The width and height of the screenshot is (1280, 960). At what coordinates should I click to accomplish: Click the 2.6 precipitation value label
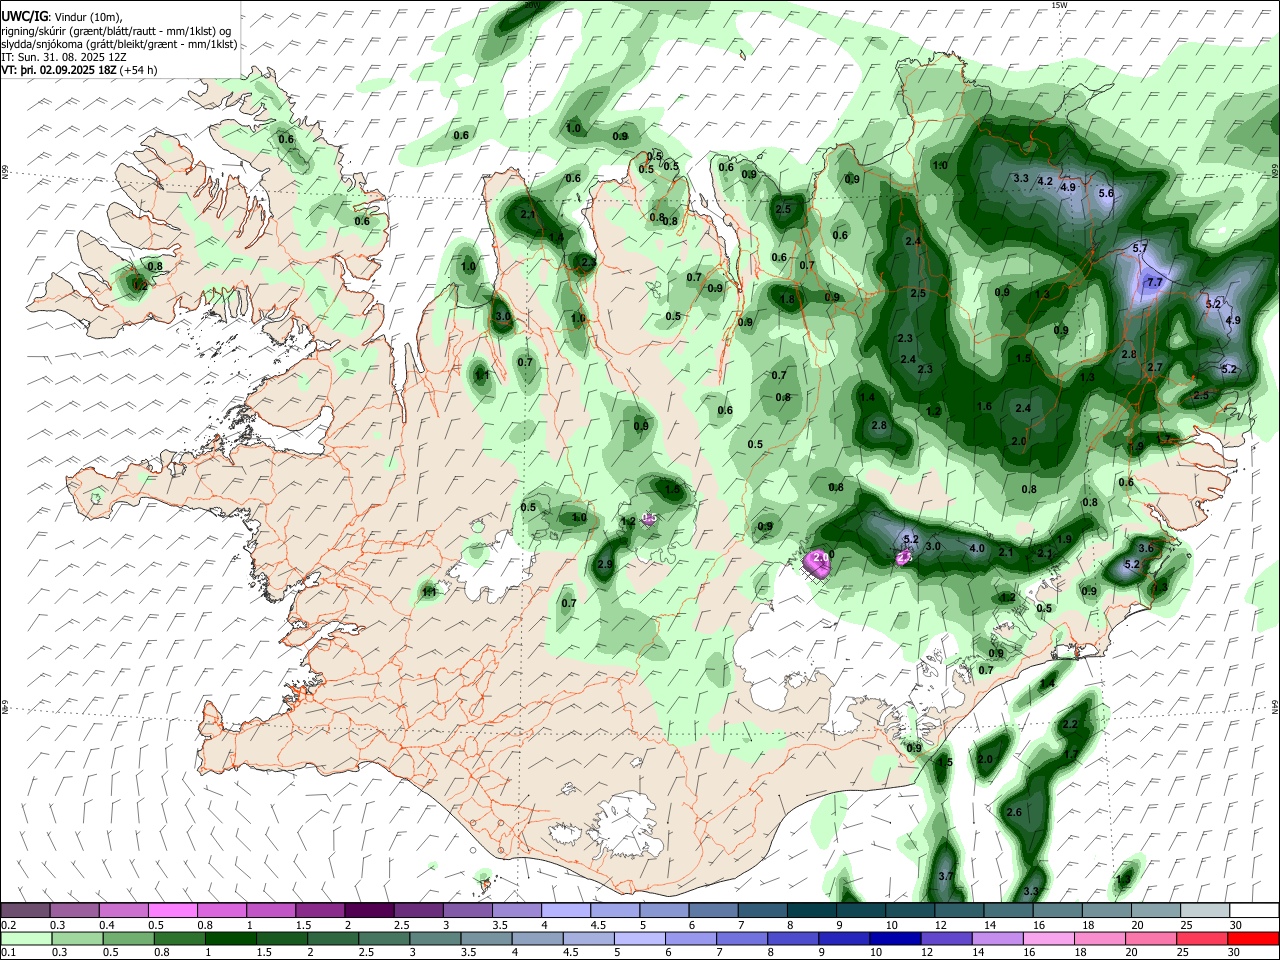point(1014,812)
